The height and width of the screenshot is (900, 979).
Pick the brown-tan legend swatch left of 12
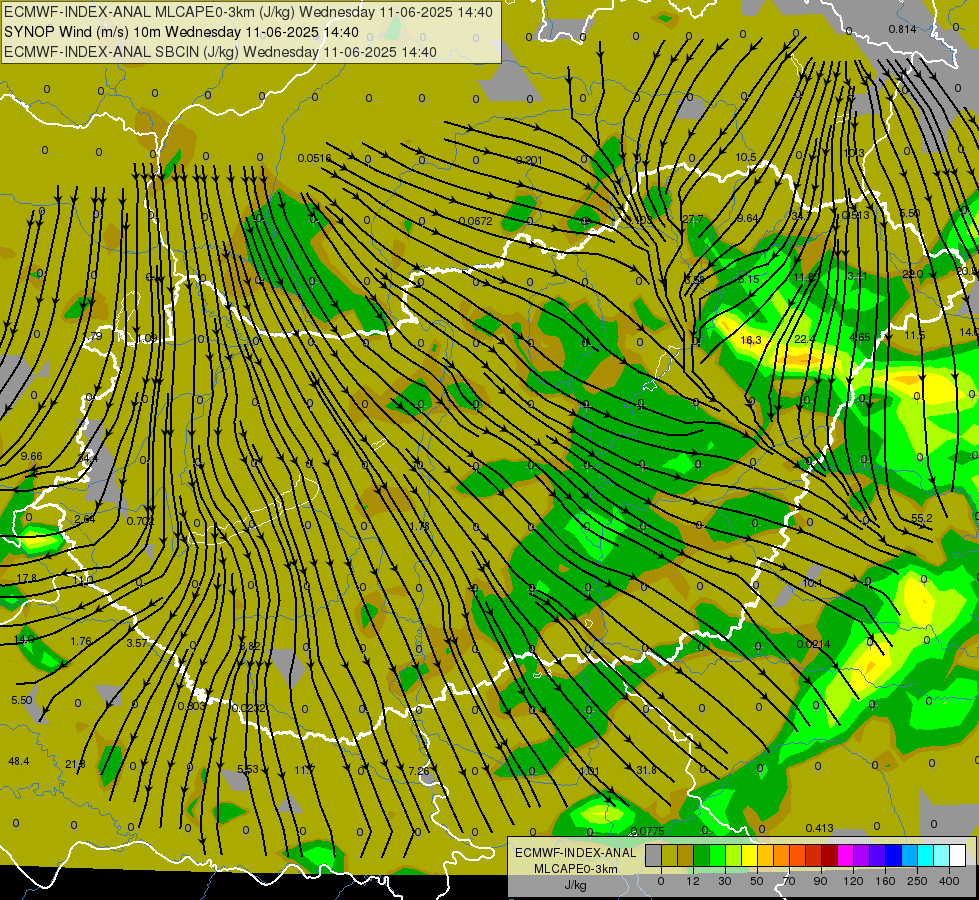click(x=686, y=855)
